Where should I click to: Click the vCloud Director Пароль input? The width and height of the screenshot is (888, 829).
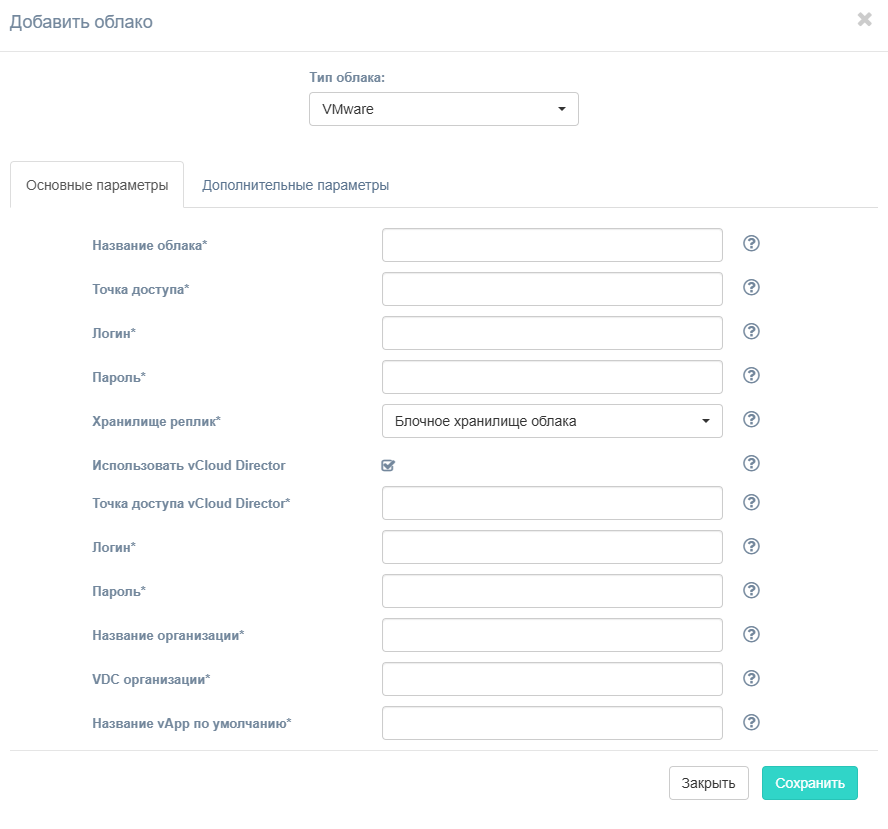[x=552, y=591]
